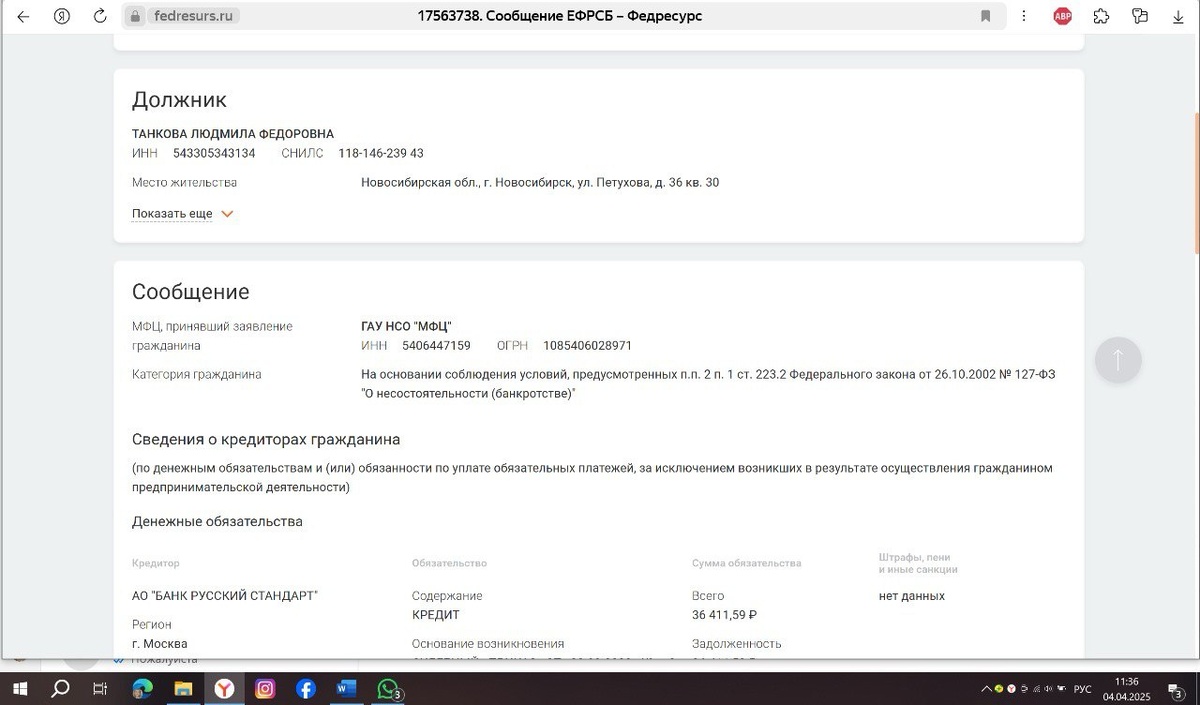Switch input language РУС indicator
The width and height of the screenshot is (1200, 705).
pyautogui.click(x=1082, y=689)
